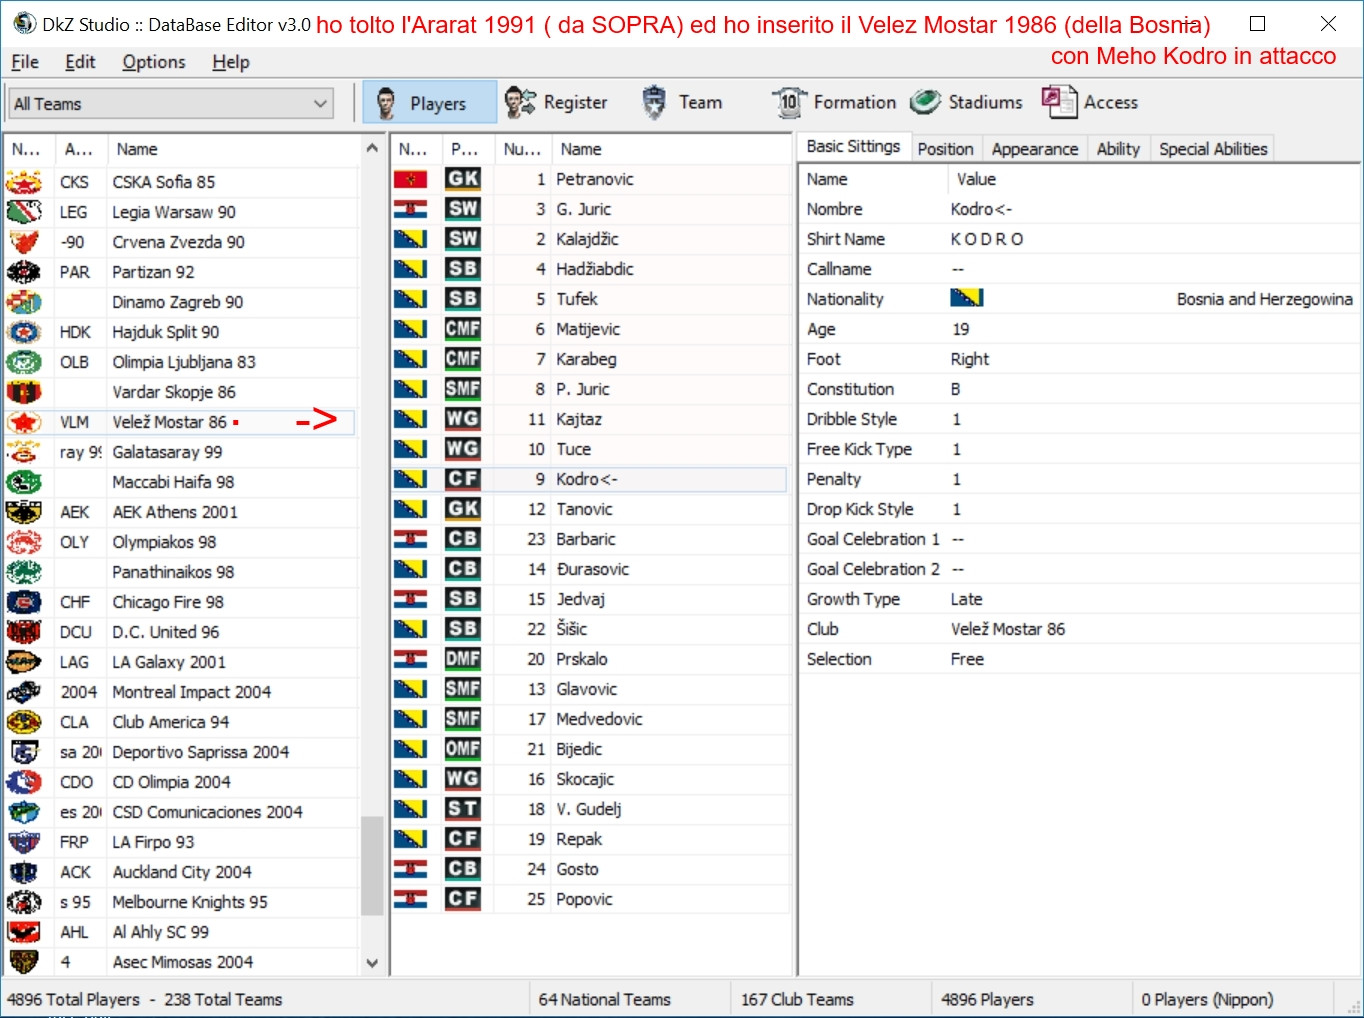Click the Constitution value B
The width and height of the screenshot is (1364, 1018).
pyautogui.click(x=955, y=389)
